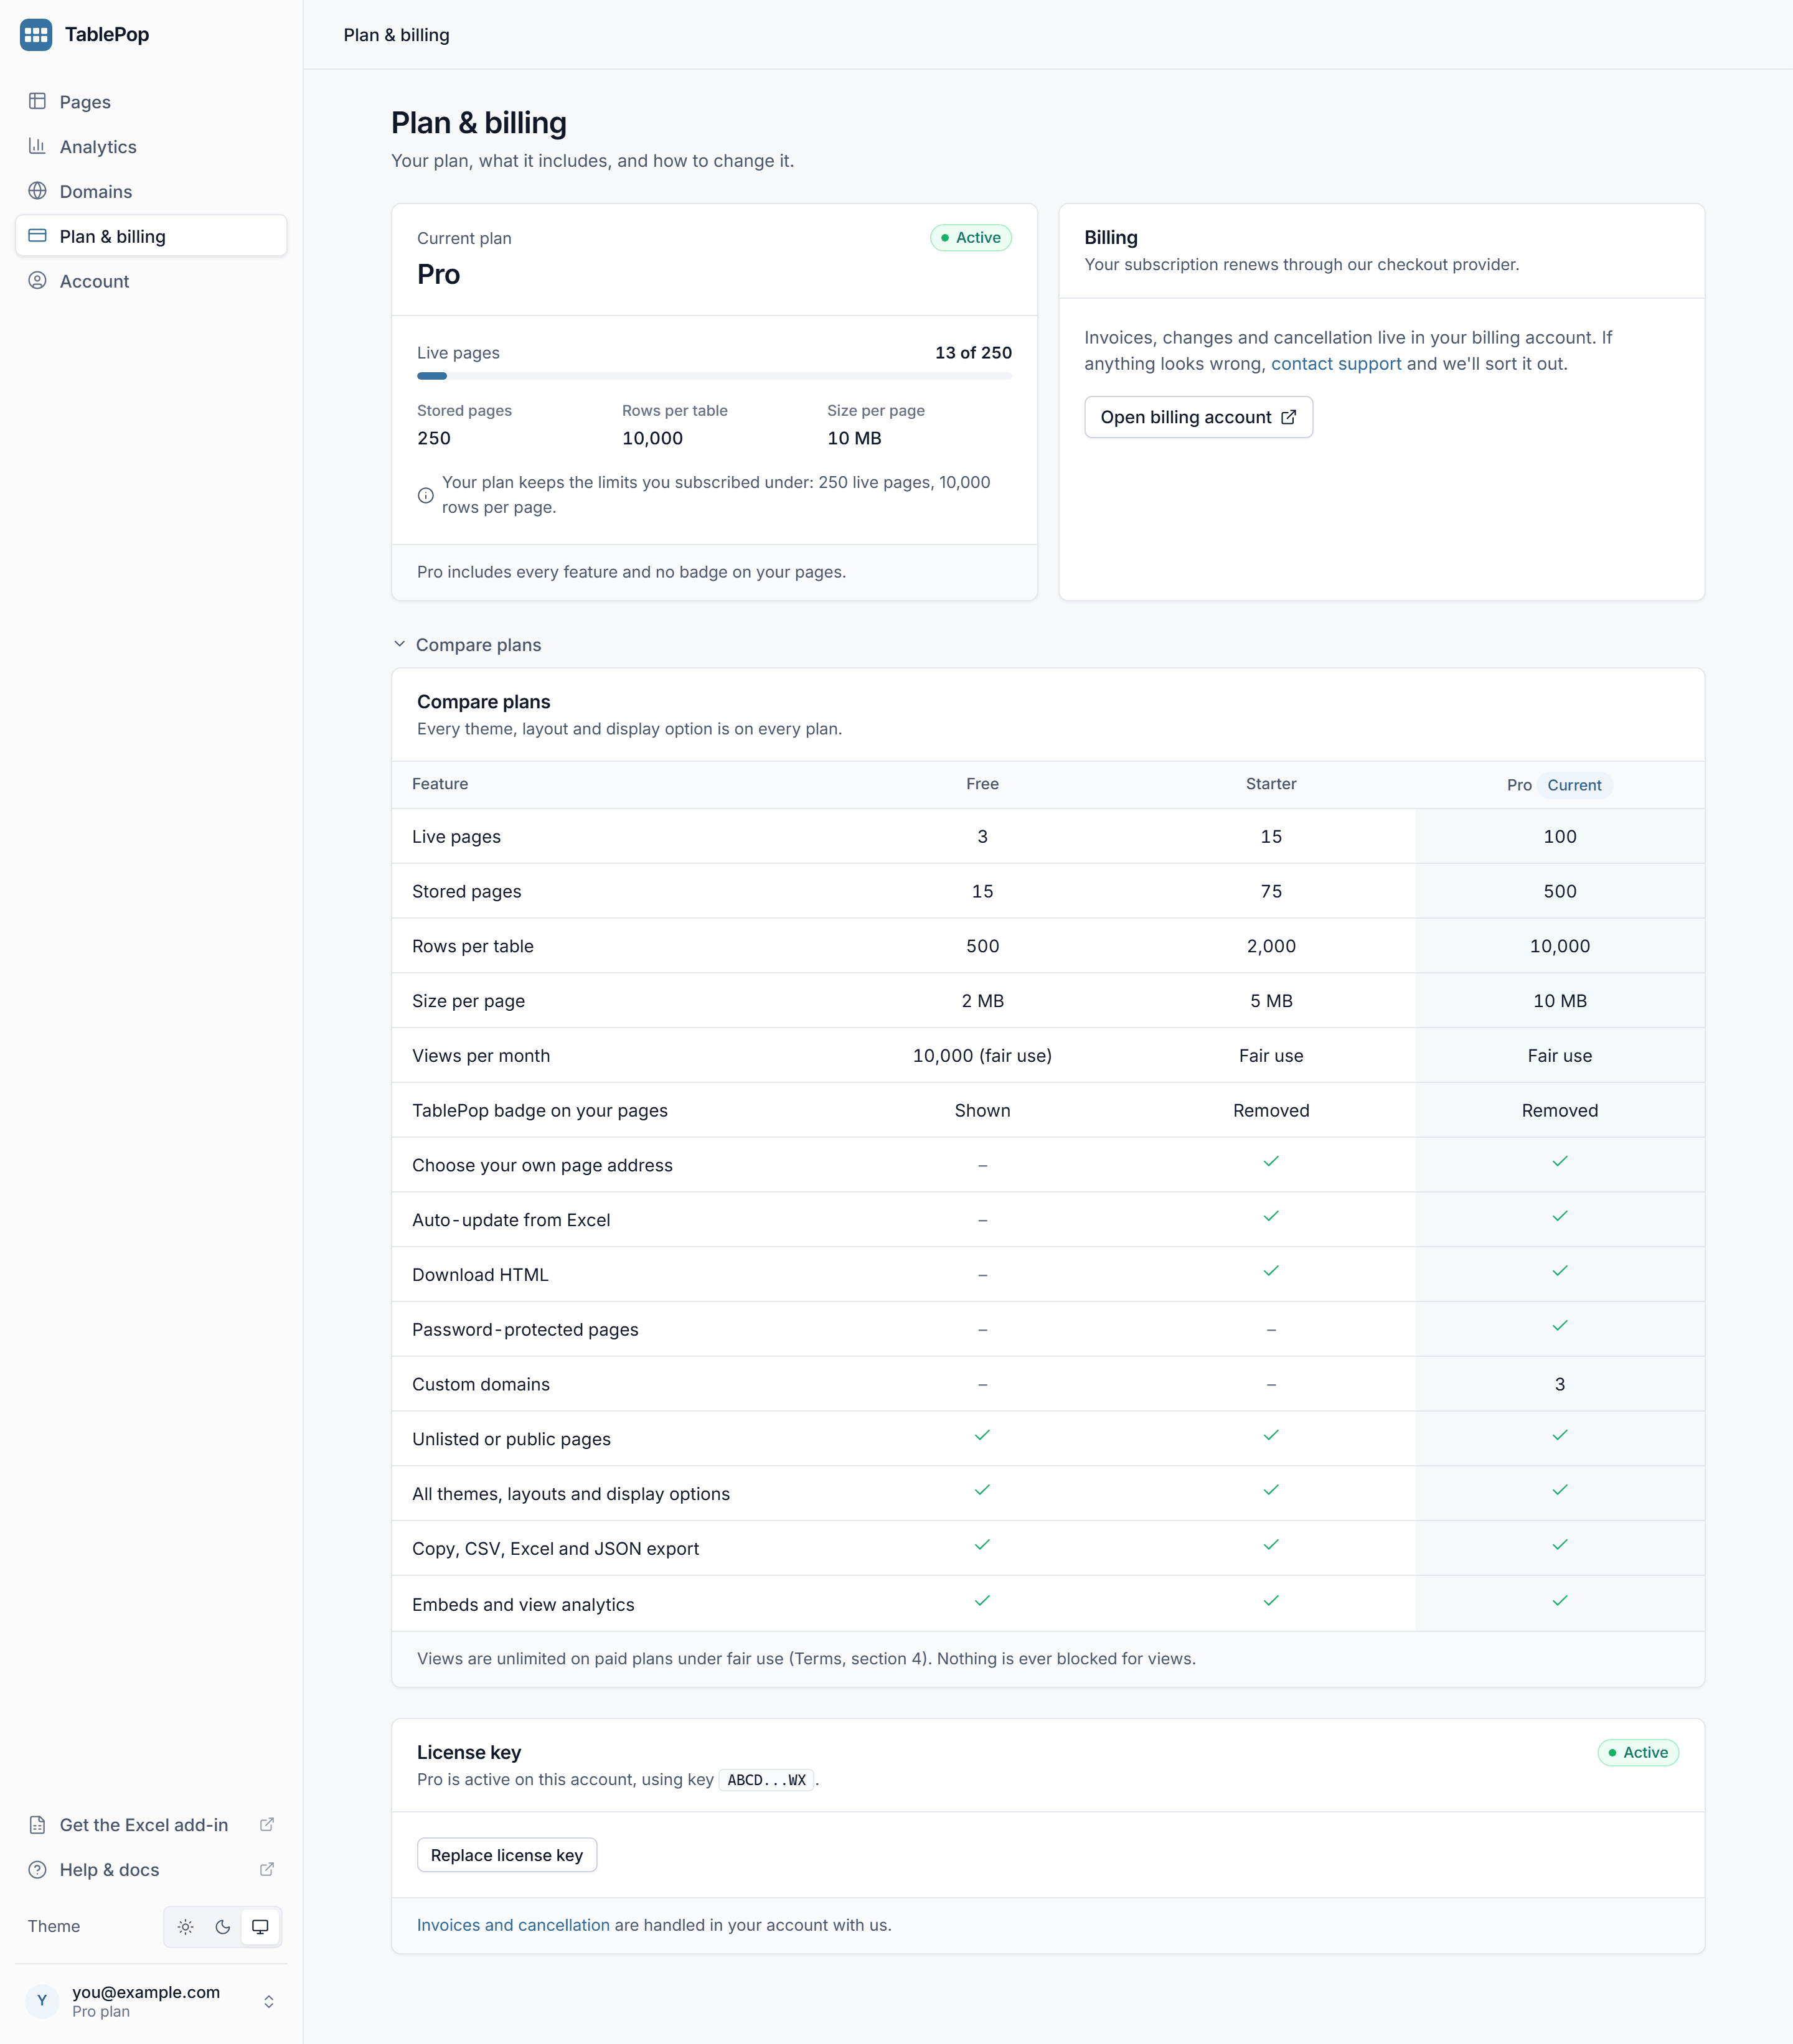Navigate to Account settings
This screenshot has height=2044, width=1793.
151,281
